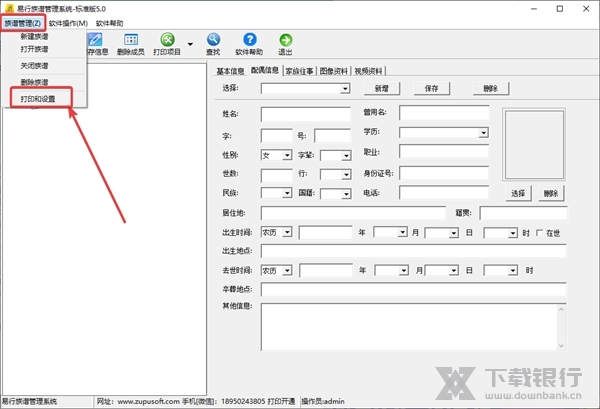The width and height of the screenshot is (600, 409).
Task: Click the 删除 button beside 保存
Action: (491, 88)
